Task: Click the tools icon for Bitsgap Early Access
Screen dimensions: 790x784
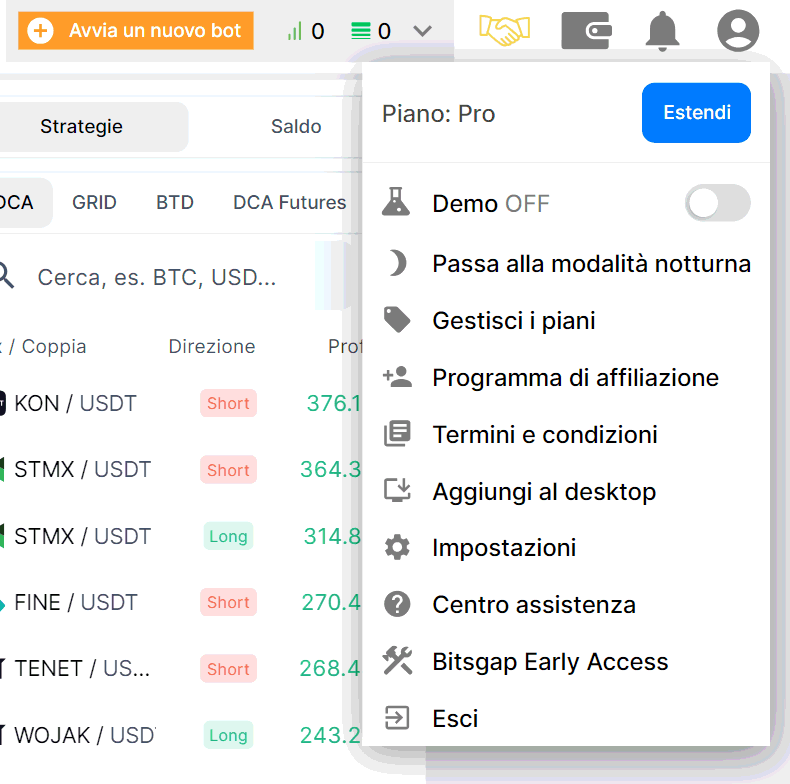Action: 398,661
